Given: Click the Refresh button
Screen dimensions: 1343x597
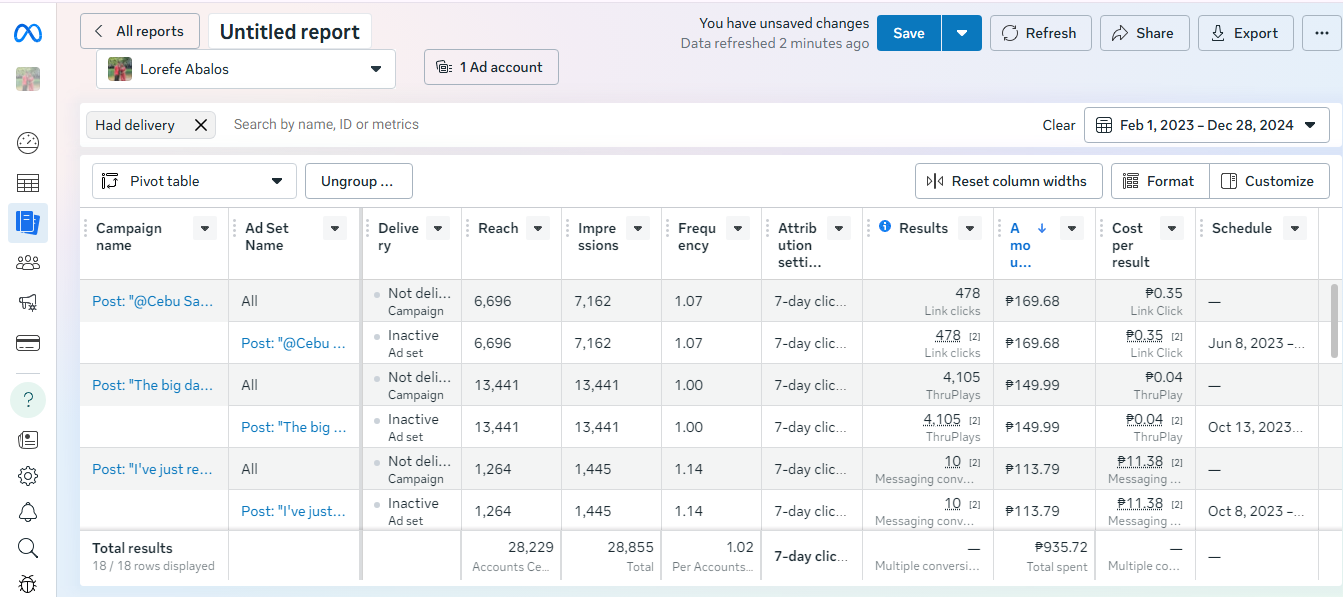Looking at the screenshot, I should coord(1039,33).
